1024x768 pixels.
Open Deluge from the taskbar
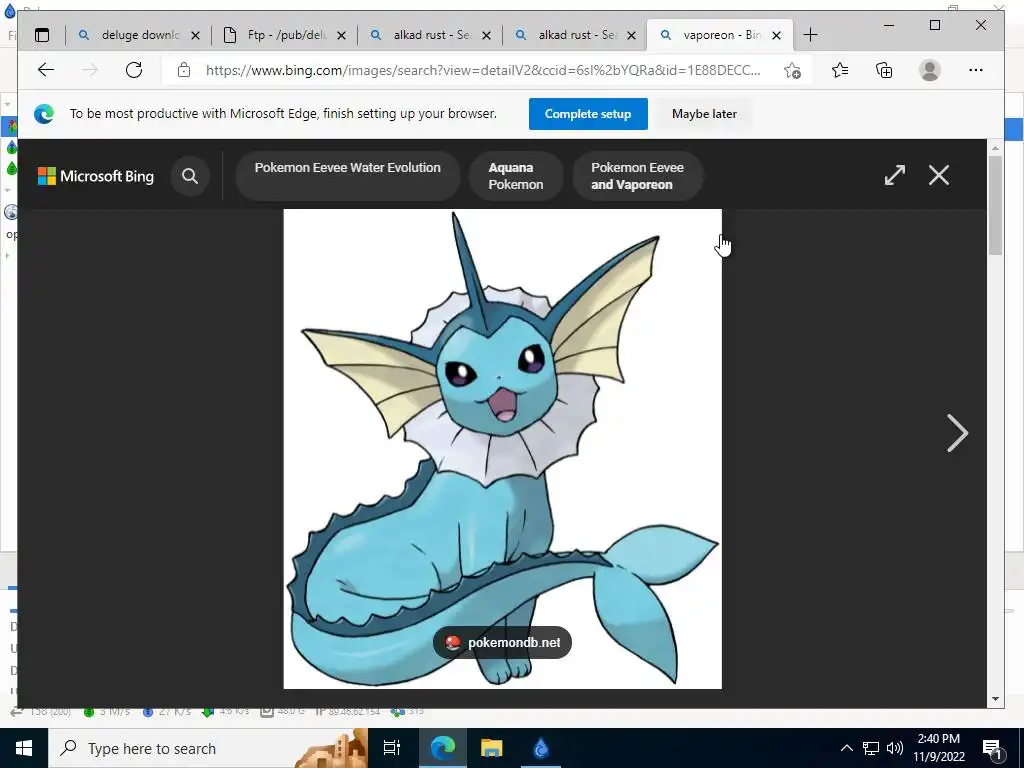[541, 748]
